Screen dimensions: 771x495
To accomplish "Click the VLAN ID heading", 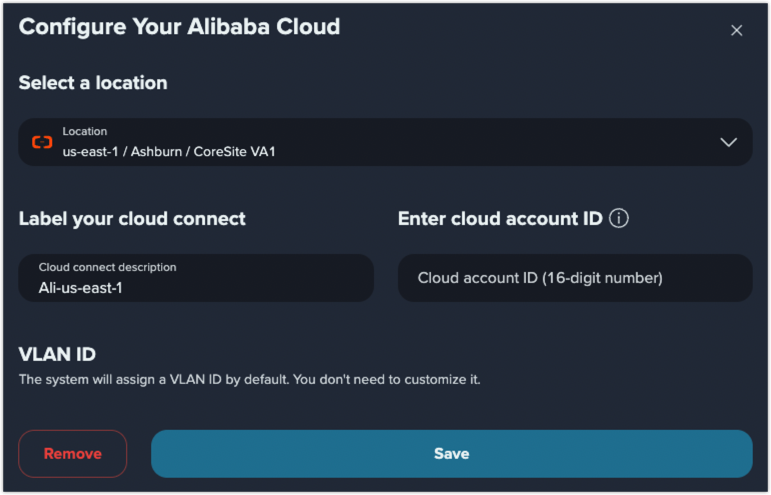I will pos(57,354).
